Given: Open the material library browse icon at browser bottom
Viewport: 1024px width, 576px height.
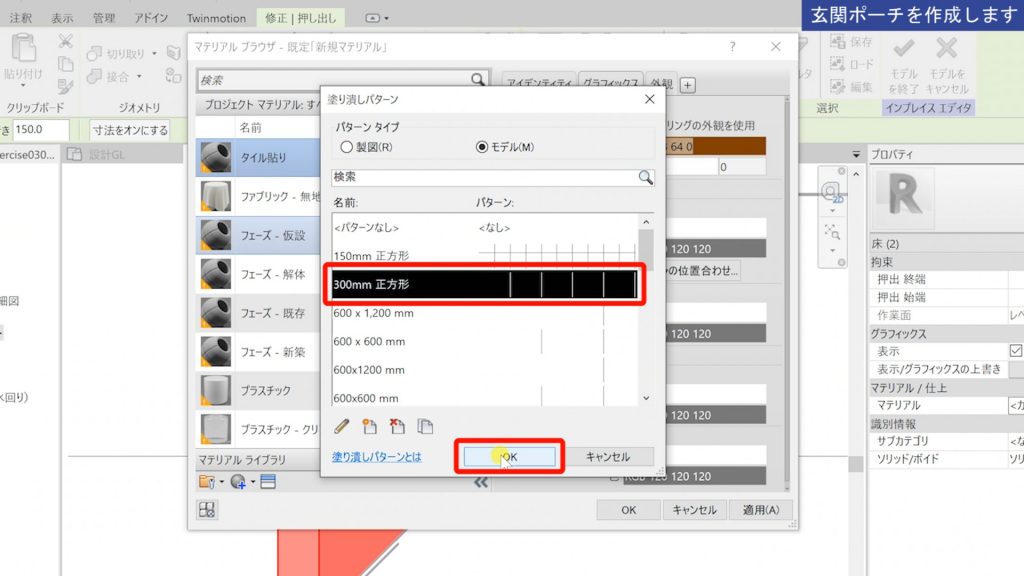Looking at the screenshot, I should (x=204, y=482).
